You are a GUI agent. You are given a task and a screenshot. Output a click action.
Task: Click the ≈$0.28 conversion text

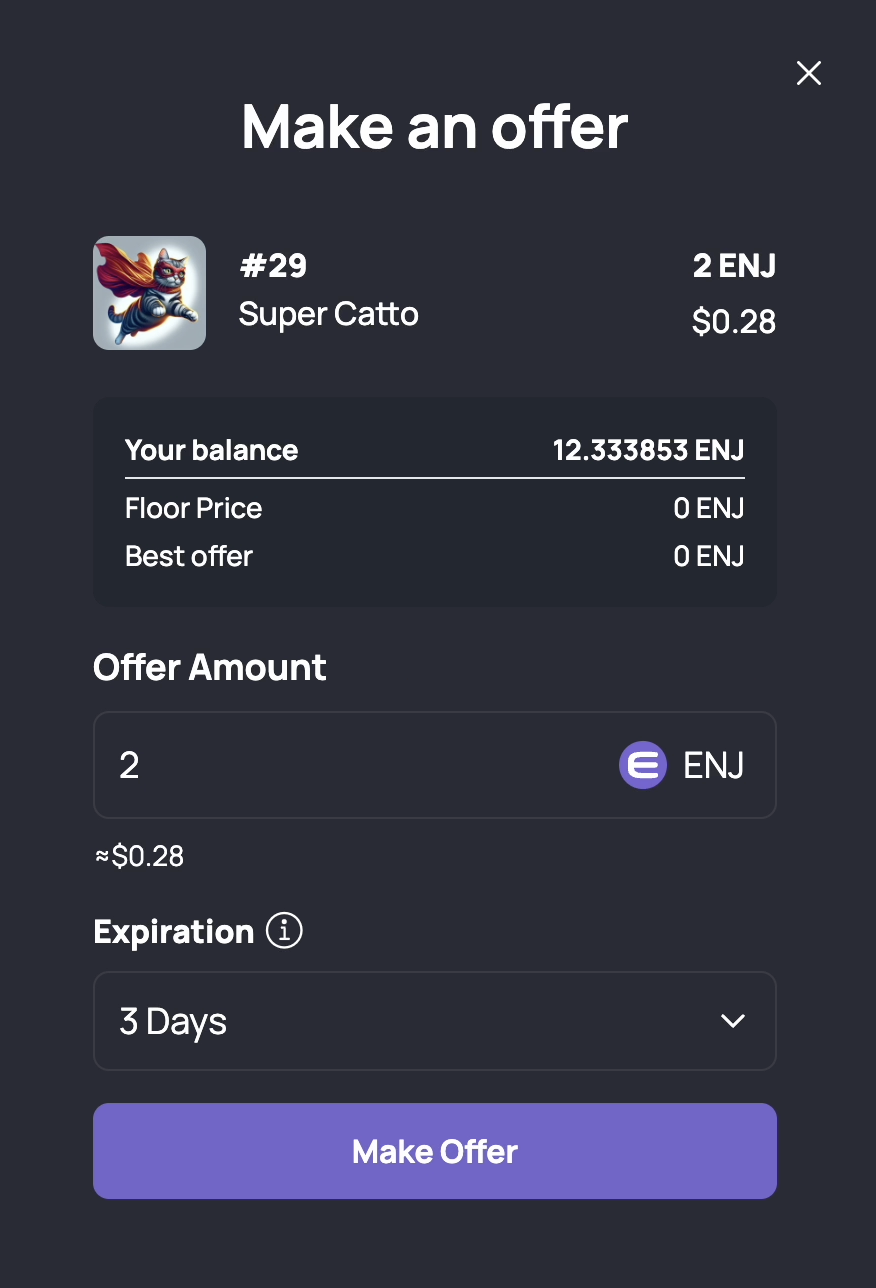(x=139, y=856)
